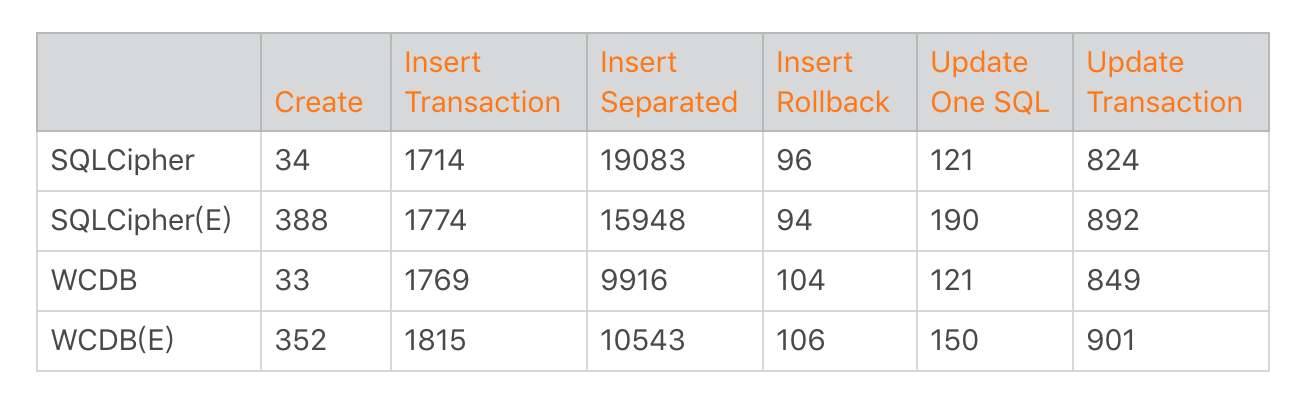This screenshot has height=402, width=1302.
Task: Click the Insert Separated header
Action: pyautogui.click(x=669, y=82)
